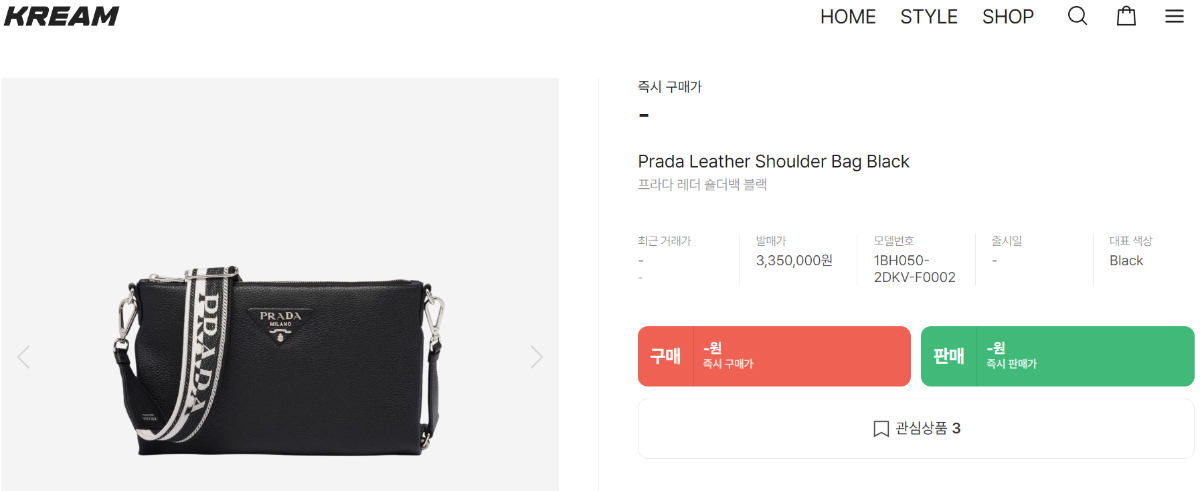1200x491 pixels.
Task: Click the red 구매 buy button
Action: 774,356
